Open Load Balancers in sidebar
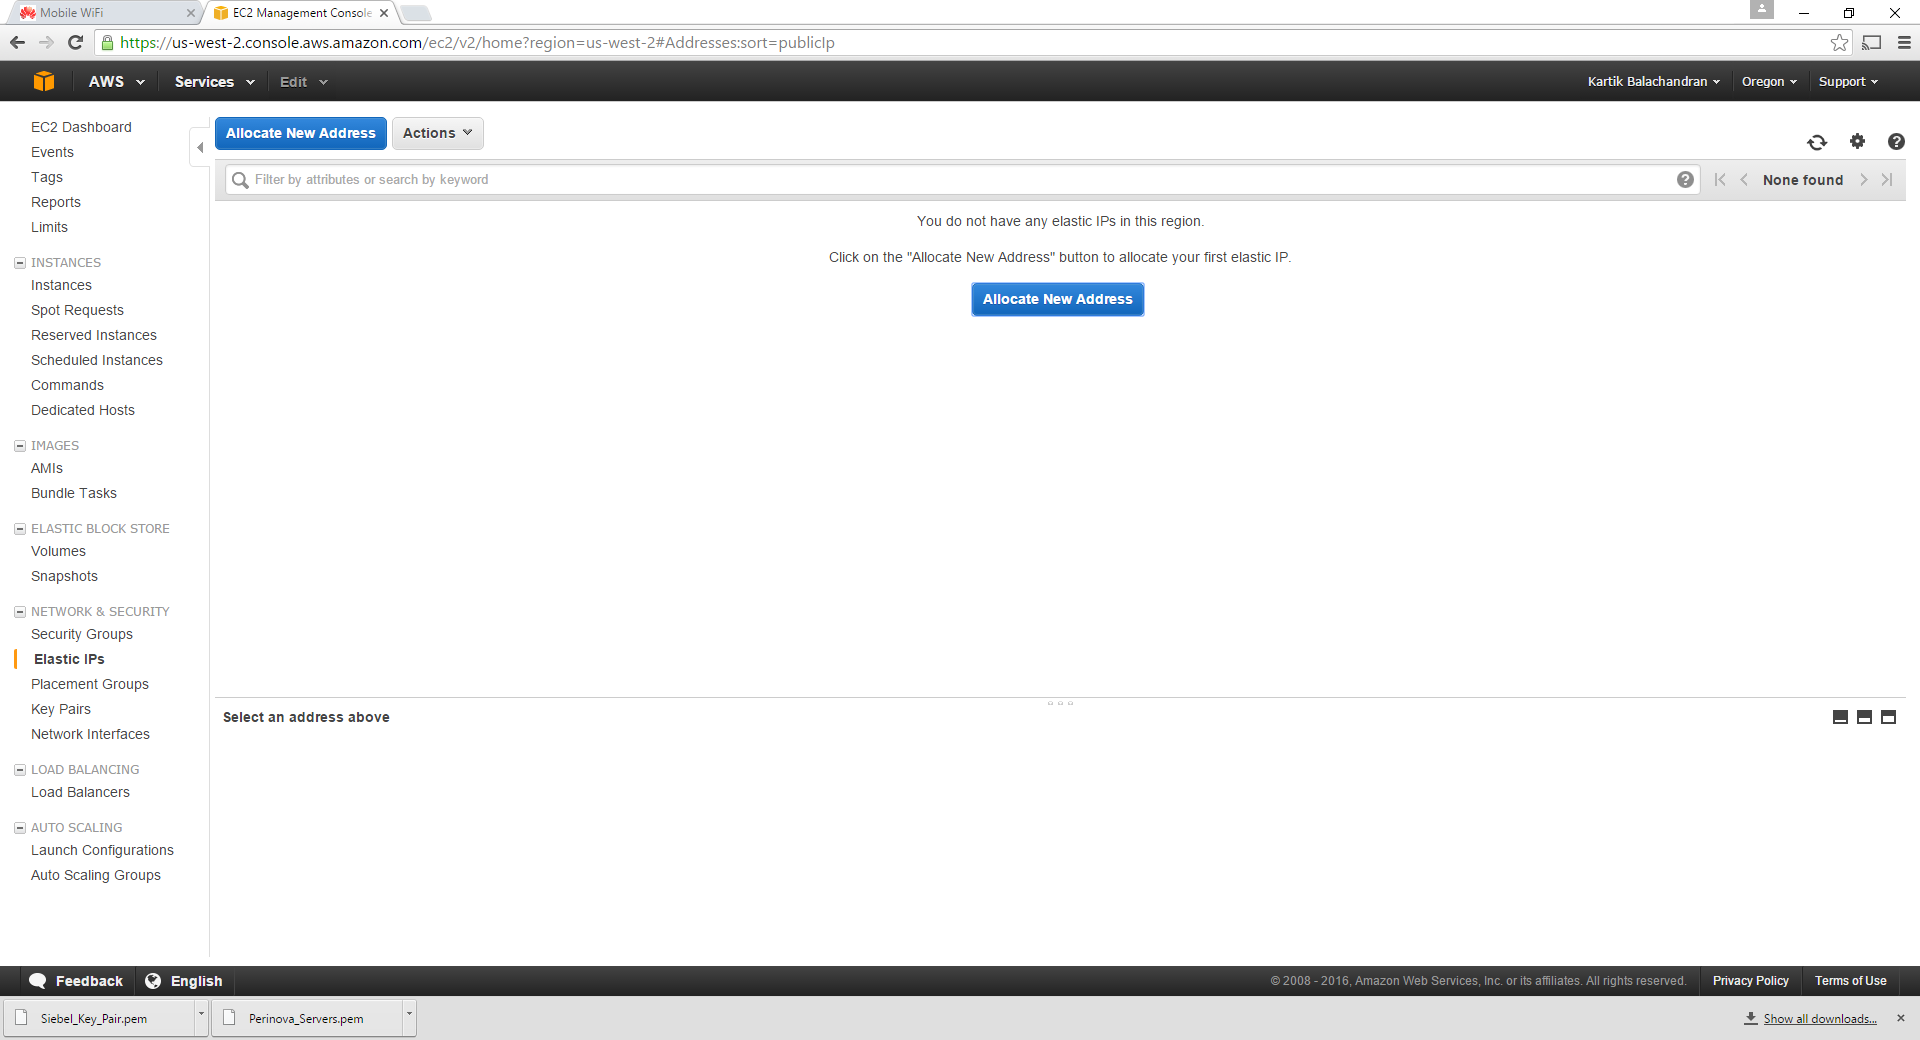This screenshot has height=1040, width=1920. (x=80, y=792)
